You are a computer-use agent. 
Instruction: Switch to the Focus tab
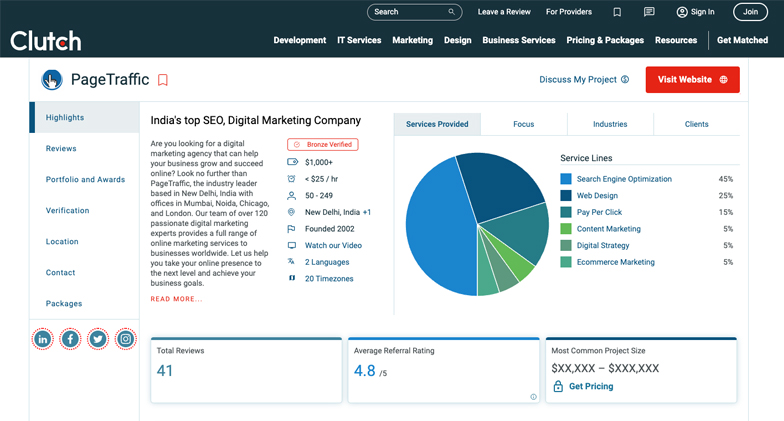[524, 124]
